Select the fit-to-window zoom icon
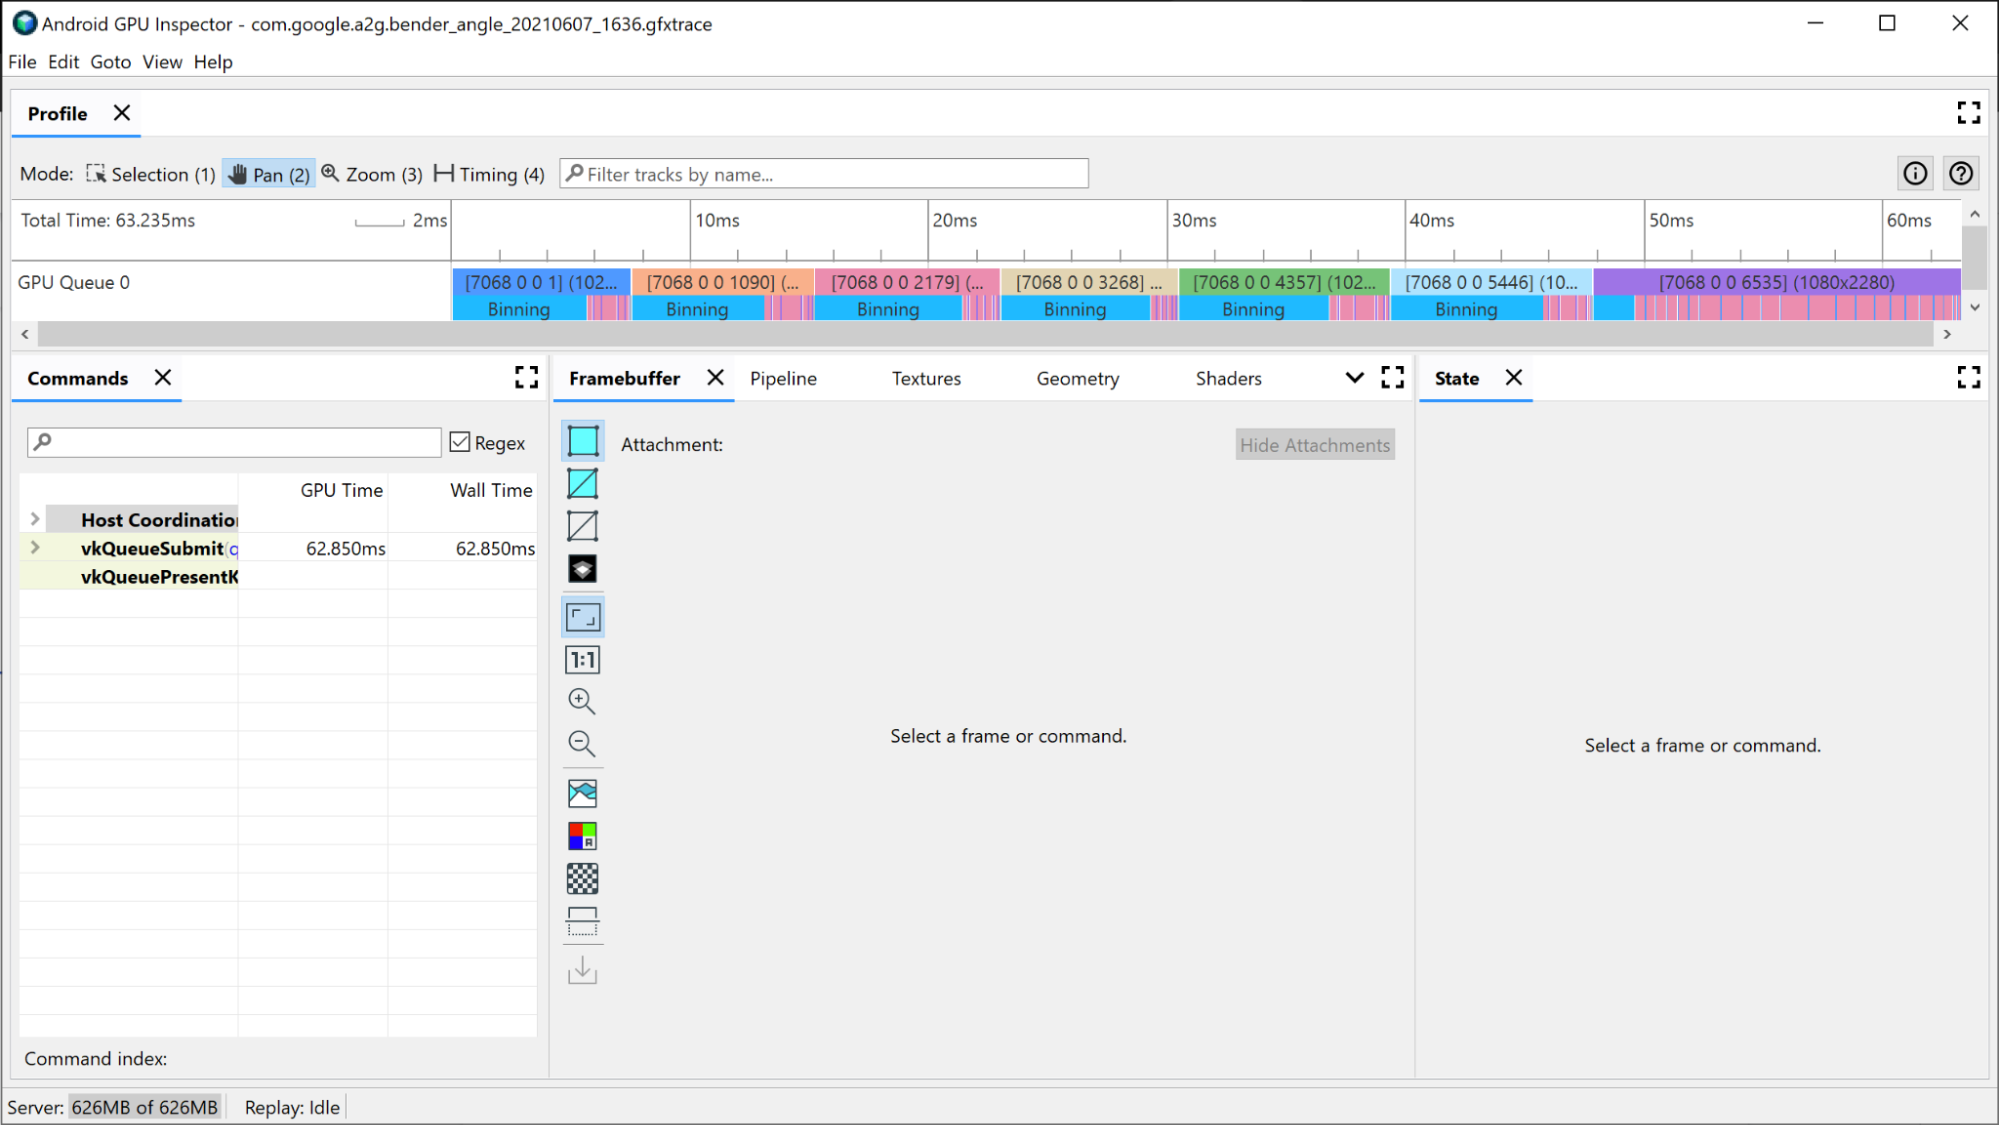This screenshot has height=1126, width=1999. click(582, 617)
